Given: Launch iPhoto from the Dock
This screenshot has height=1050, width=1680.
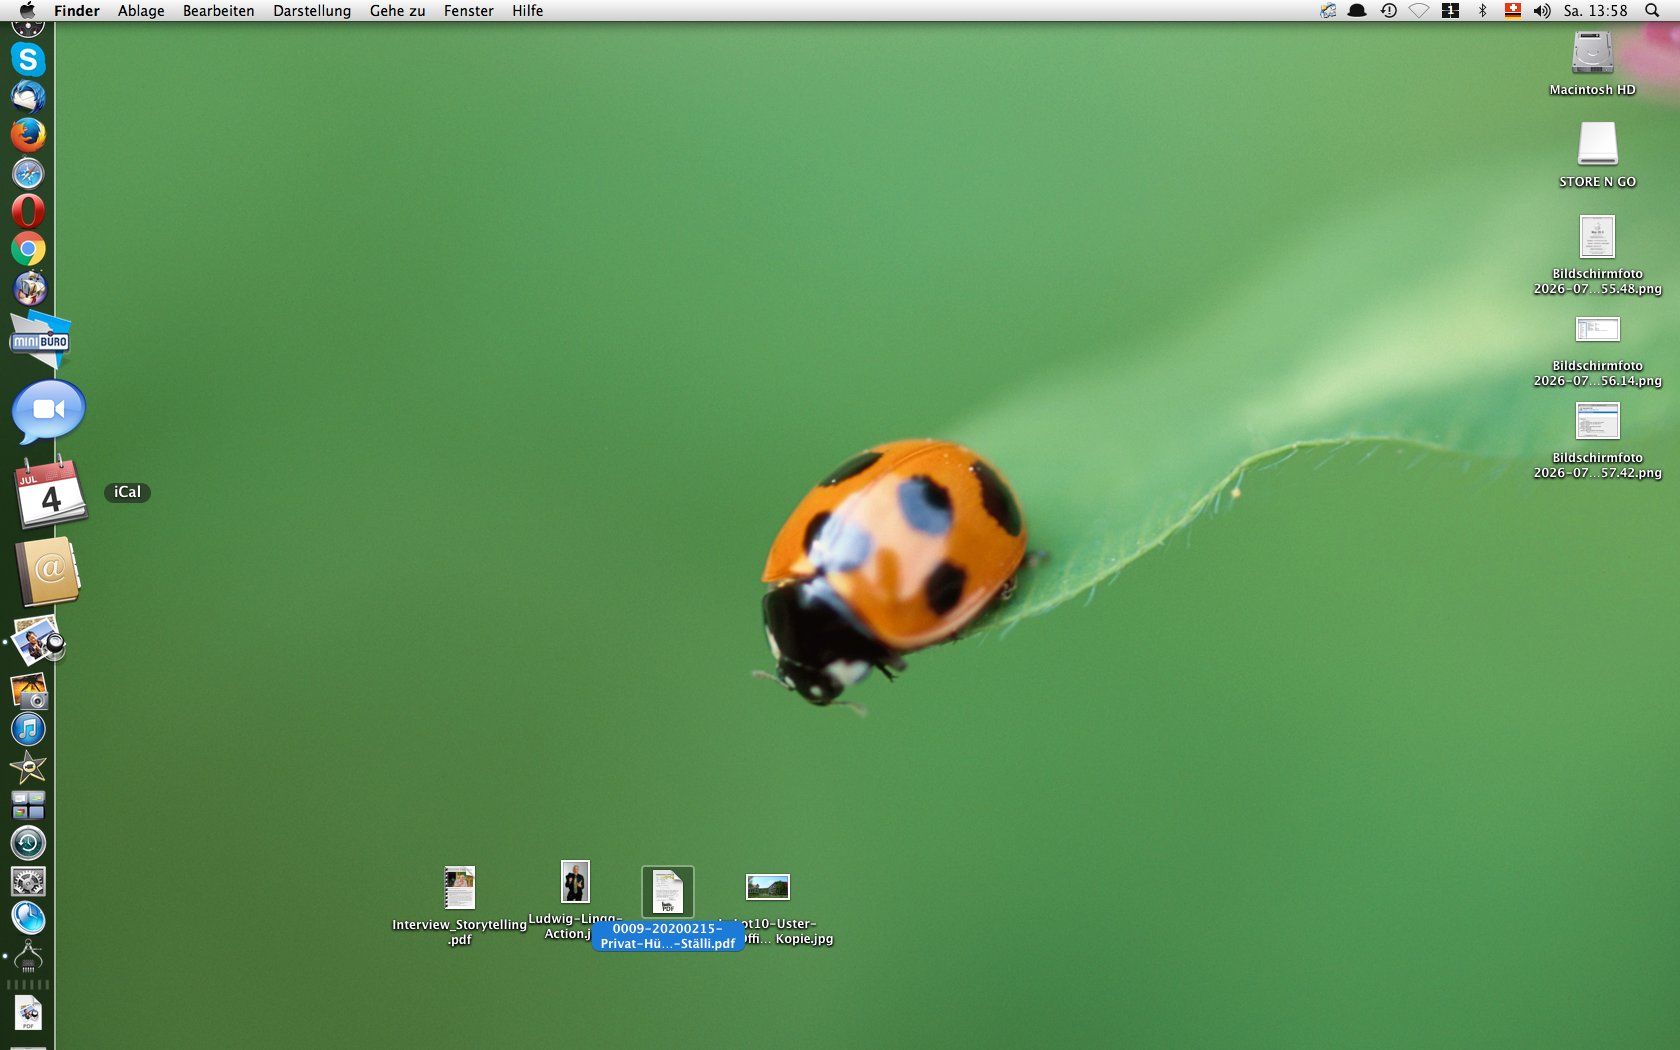Looking at the screenshot, I should (x=28, y=691).
